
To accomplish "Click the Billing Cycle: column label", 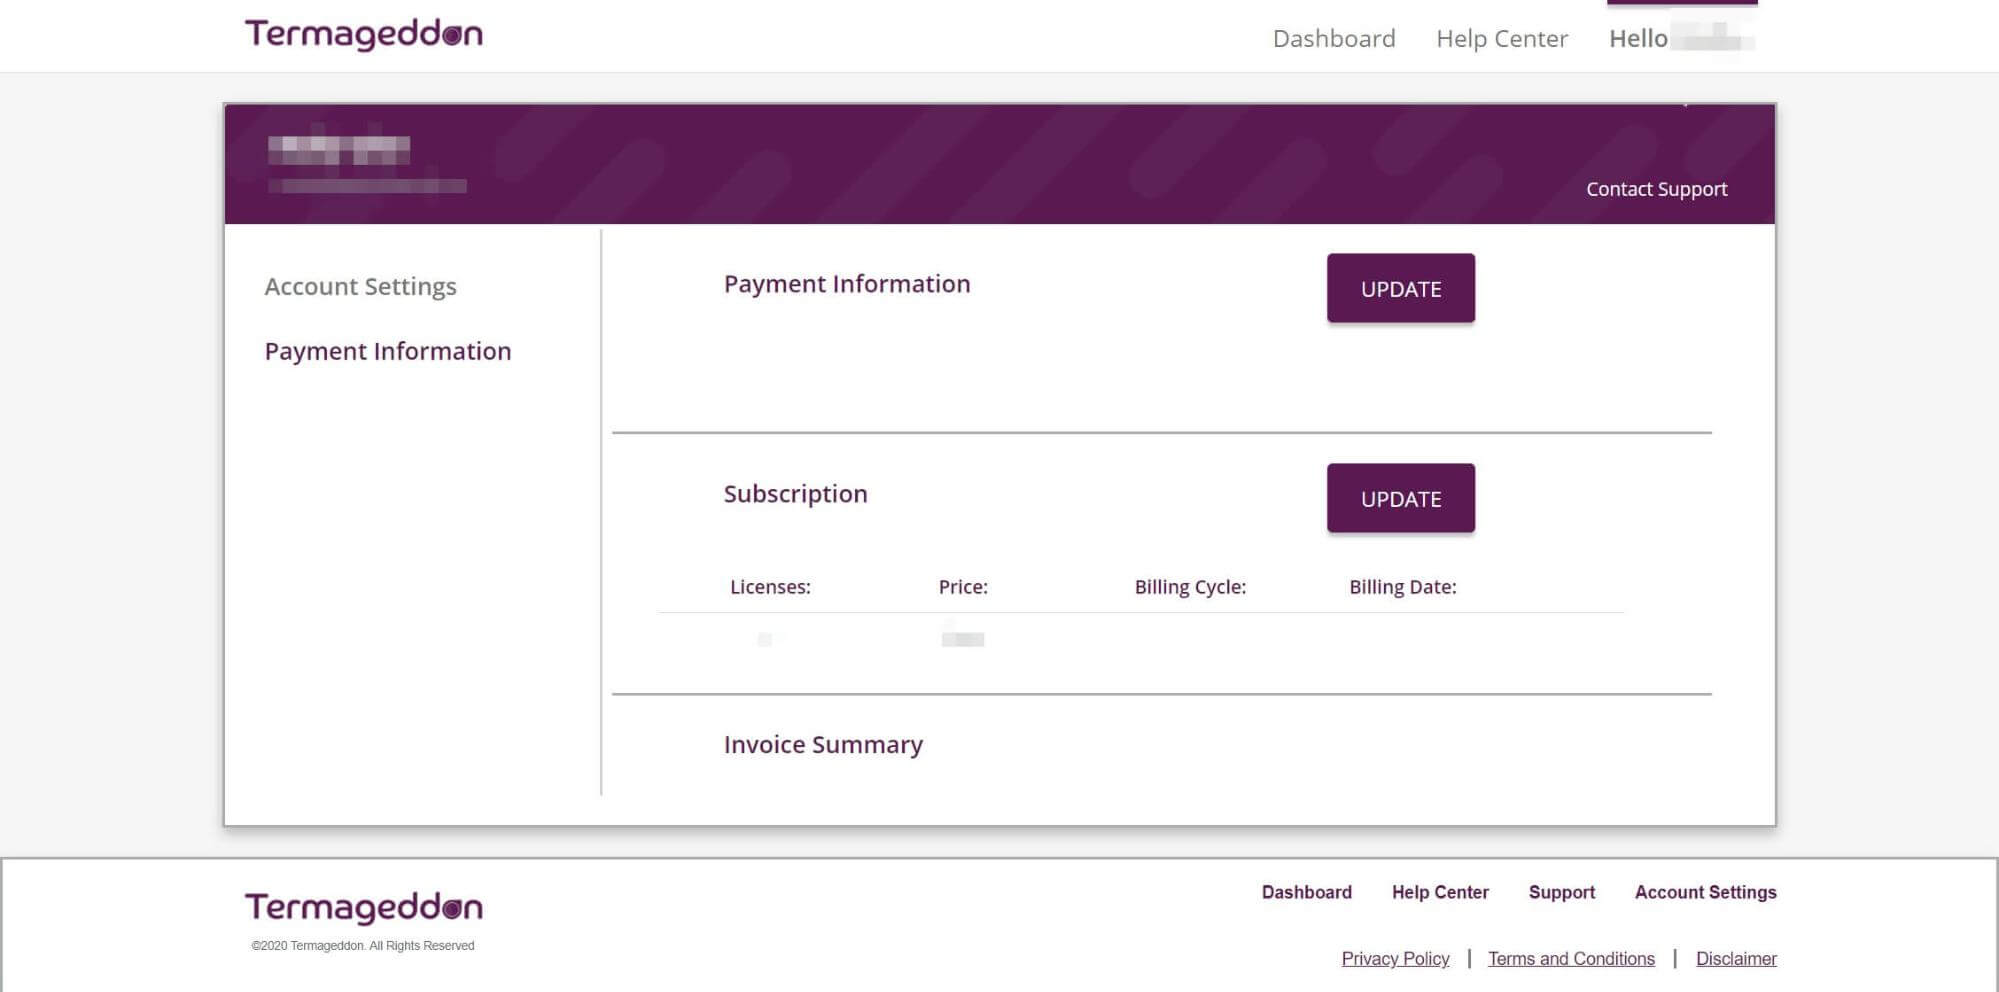I will pos(1190,587).
